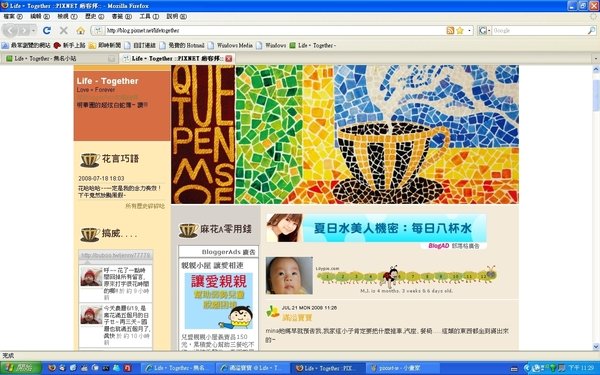The height and width of the screenshot is (375, 600).
Task: Click the back navigation arrow
Action: coord(10,30)
